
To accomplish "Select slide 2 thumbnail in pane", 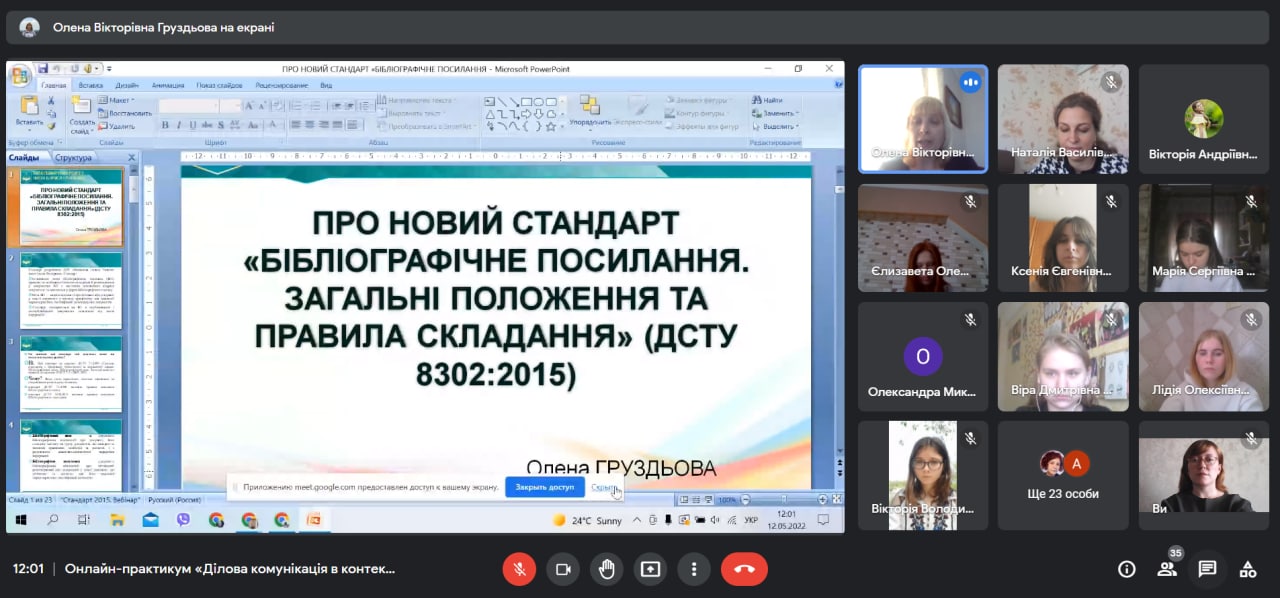I will click(x=69, y=291).
